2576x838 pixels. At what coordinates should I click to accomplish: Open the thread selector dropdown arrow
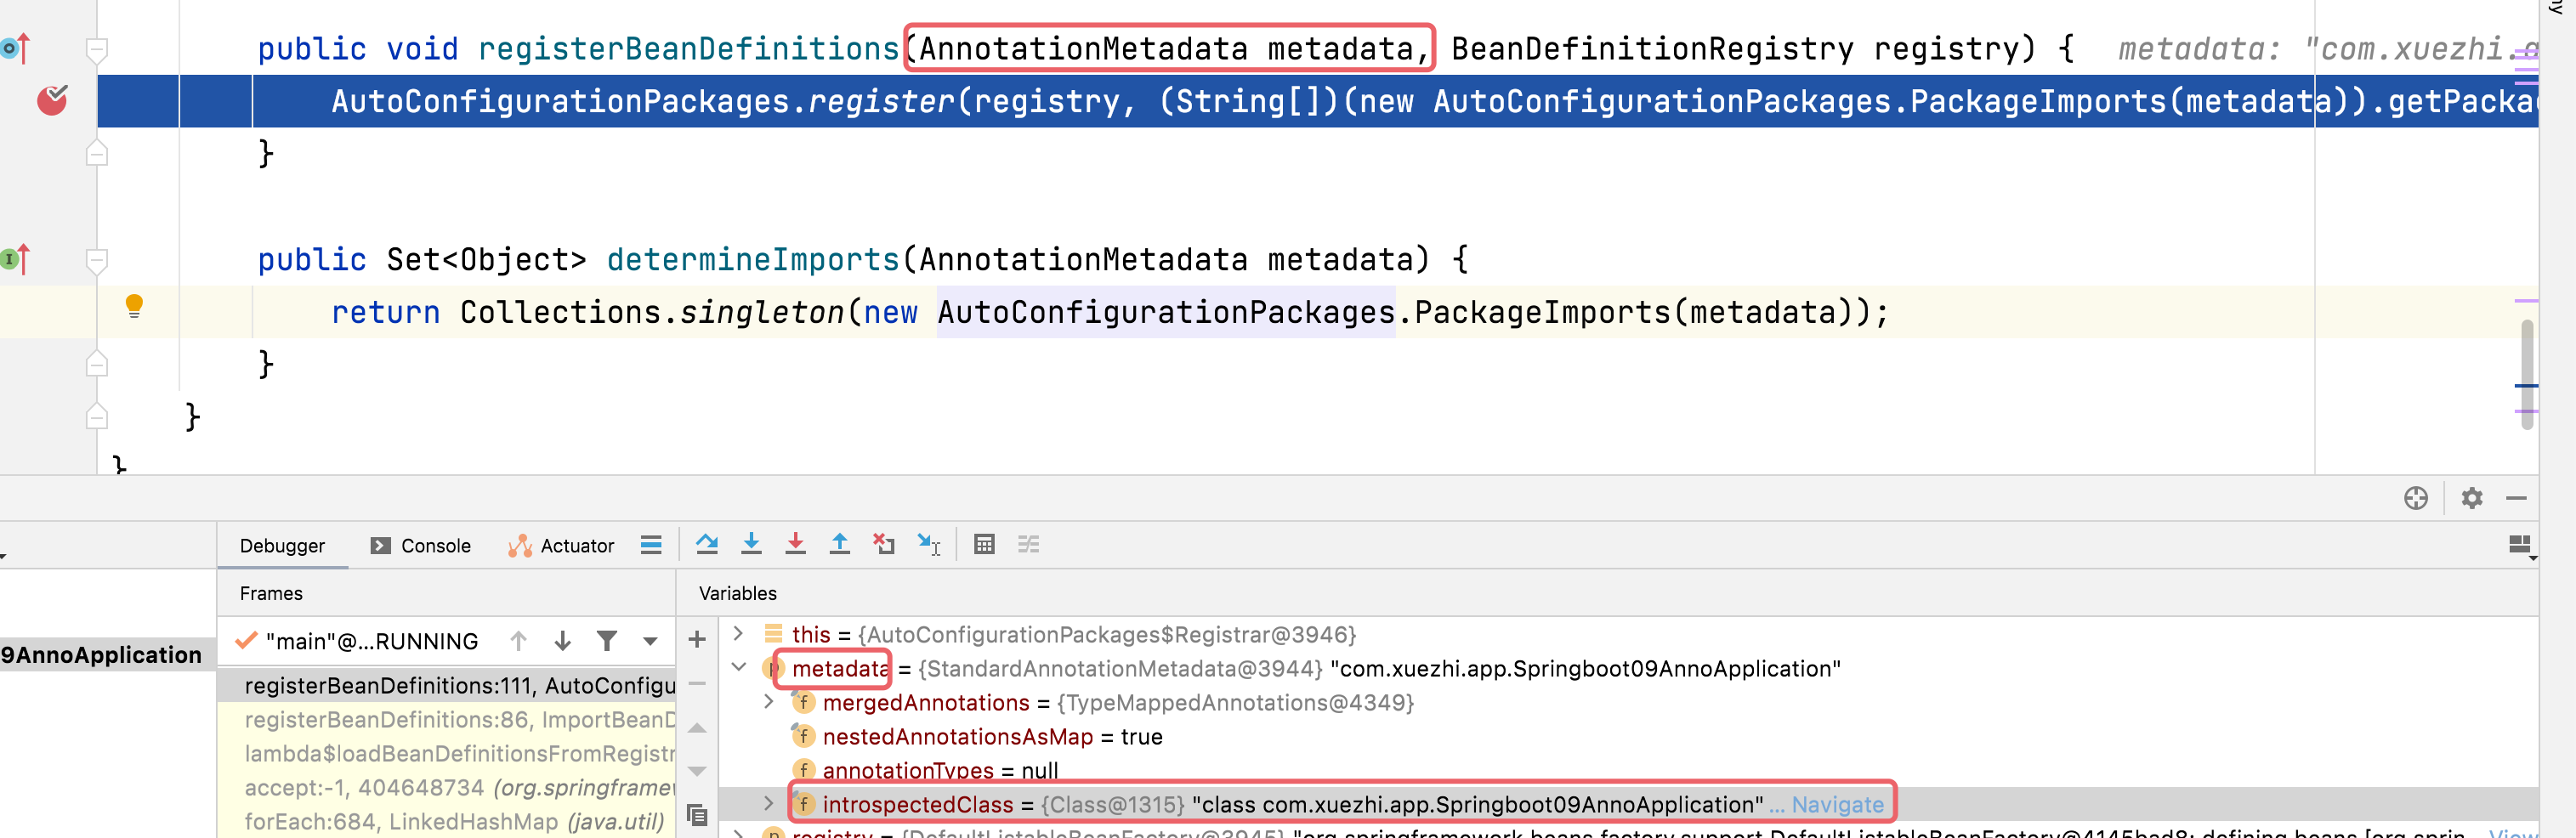pos(650,641)
